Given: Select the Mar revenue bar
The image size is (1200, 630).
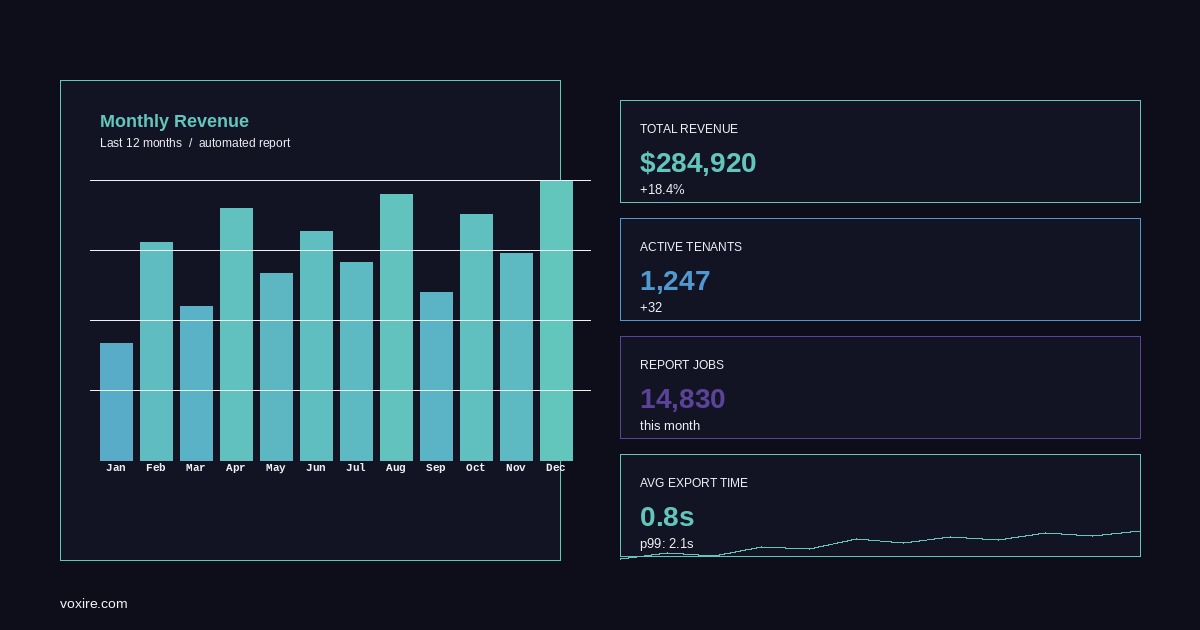Looking at the screenshot, I should coord(196,383).
